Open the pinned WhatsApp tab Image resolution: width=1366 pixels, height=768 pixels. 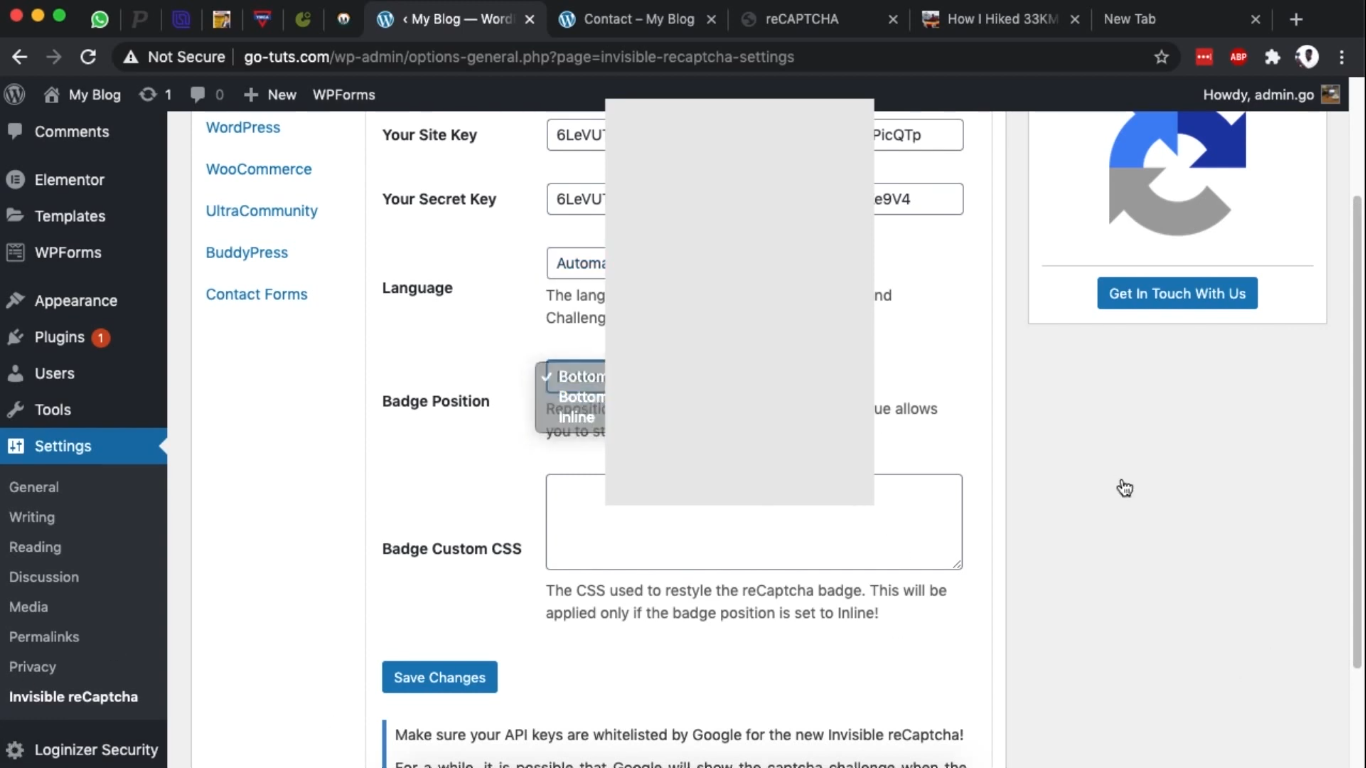[x=99, y=19]
